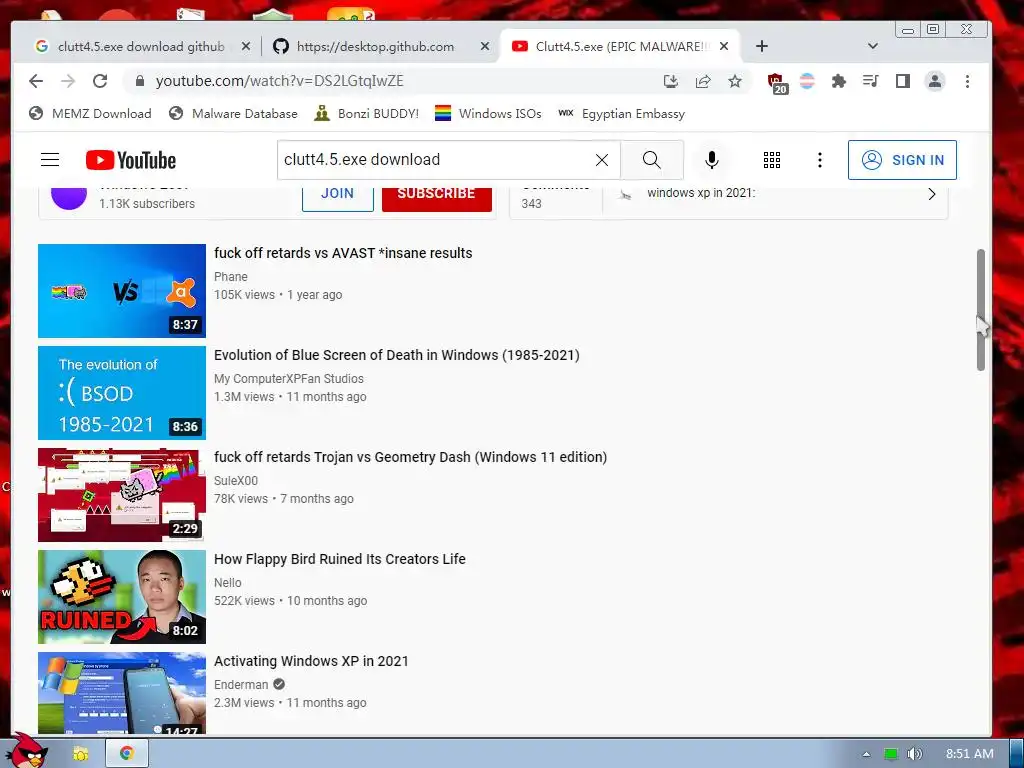The width and height of the screenshot is (1024, 768).
Task: Switch to the clutt4.5.exe download github tab
Action: [140, 46]
